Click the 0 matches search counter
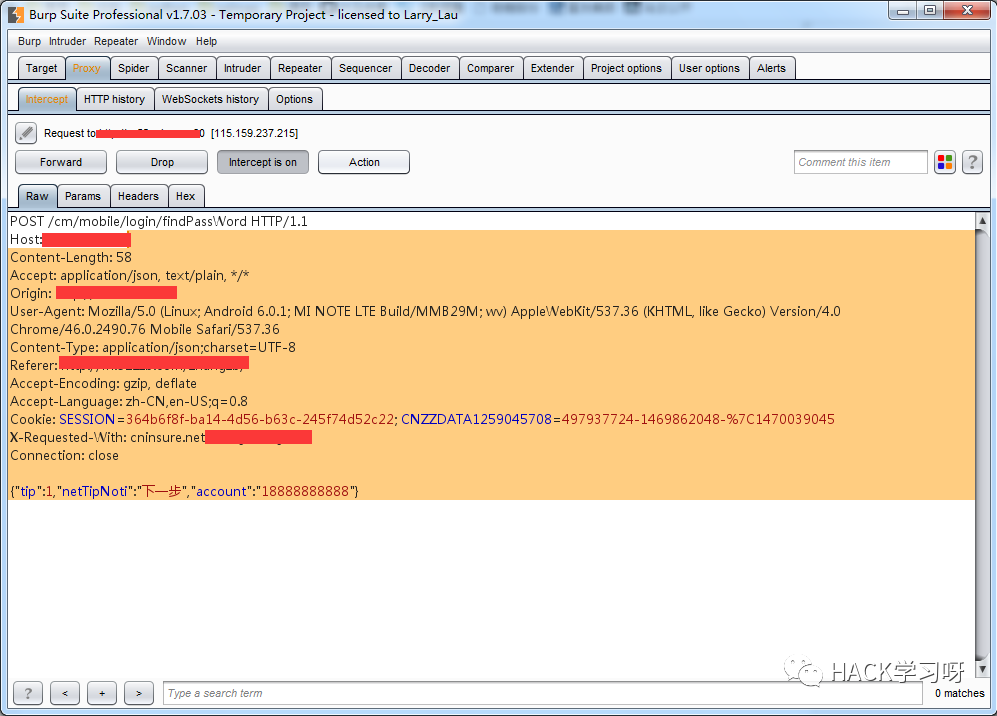Image resolution: width=997 pixels, height=716 pixels. click(x=959, y=693)
